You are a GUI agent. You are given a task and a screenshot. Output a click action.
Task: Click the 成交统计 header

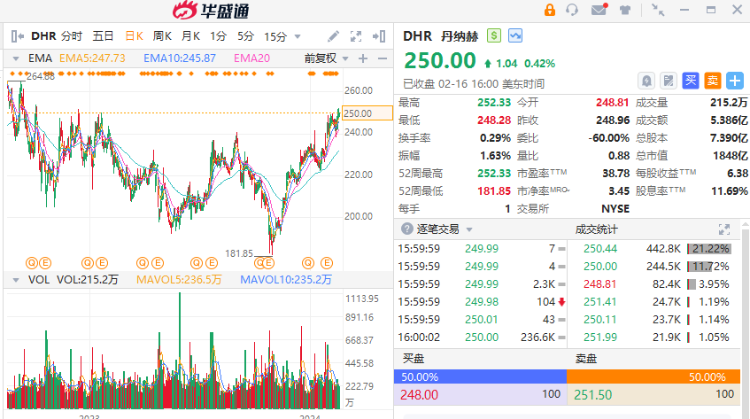click(596, 230)
